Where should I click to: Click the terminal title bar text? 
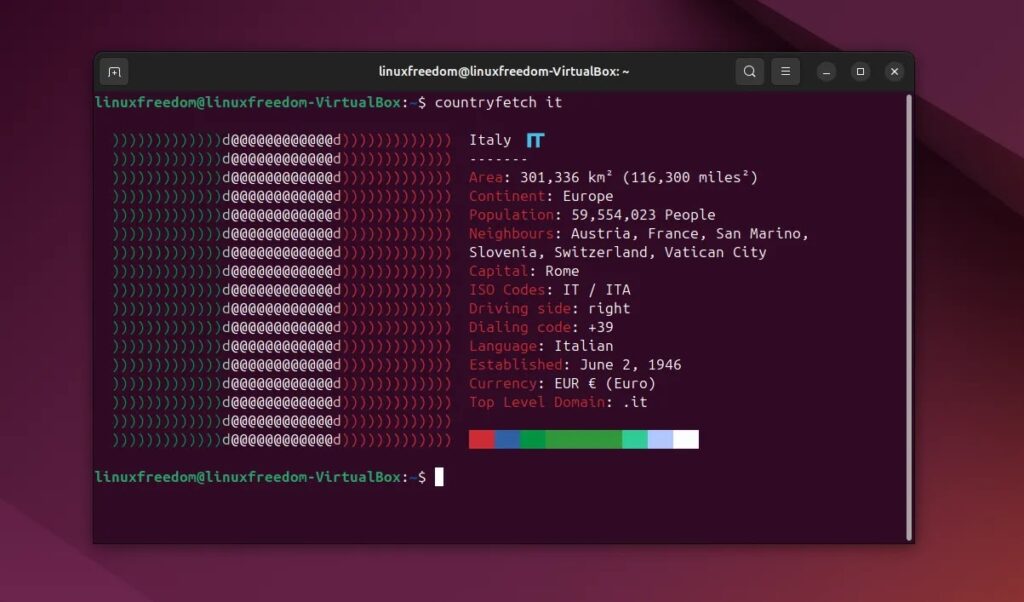click(503, 72)
